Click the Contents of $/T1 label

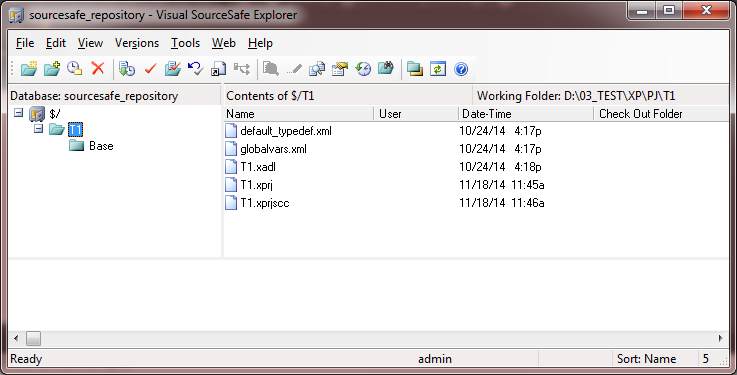(270, 96)
